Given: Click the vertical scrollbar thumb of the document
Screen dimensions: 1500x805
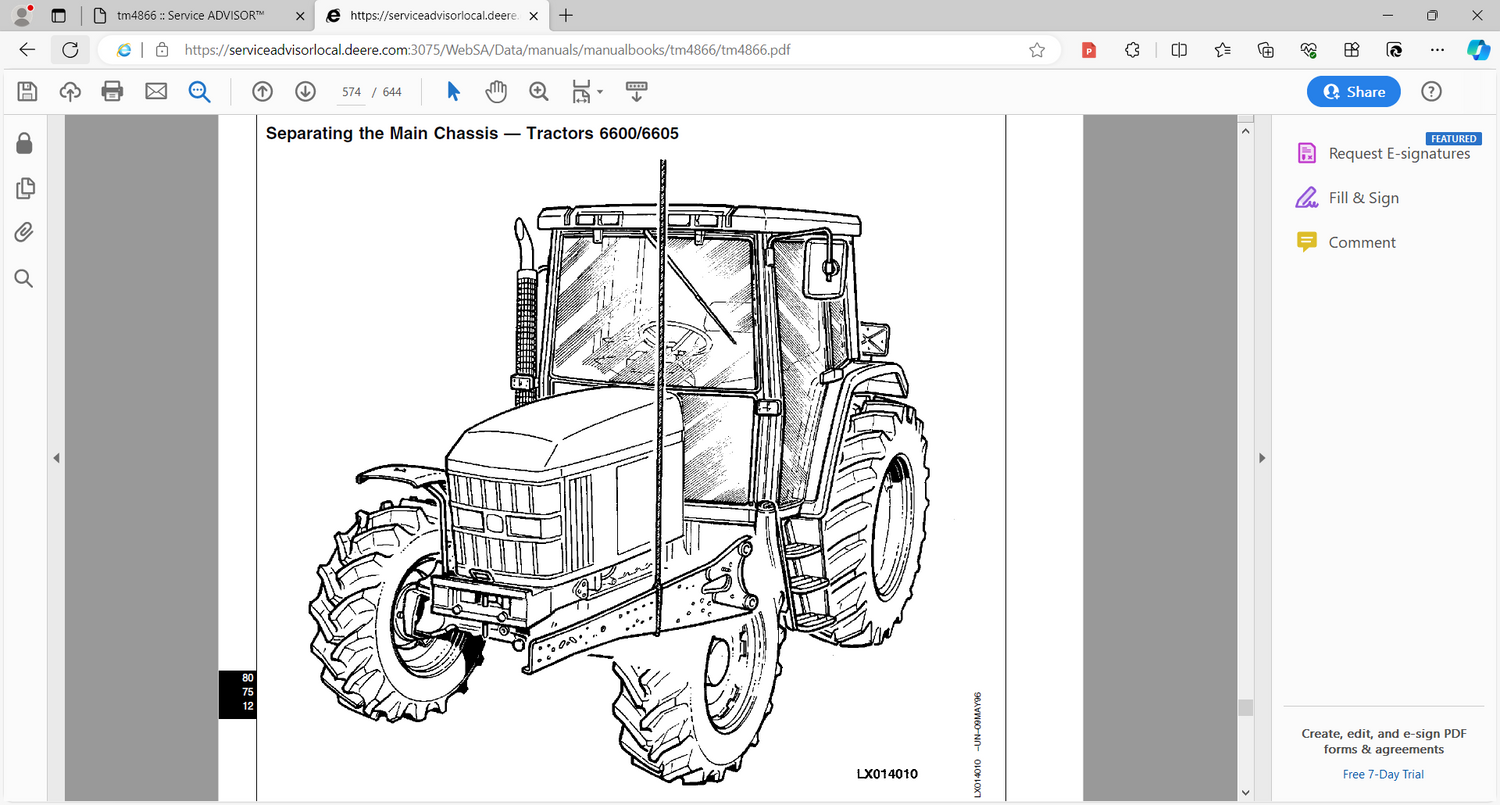Looking at the screenshot, I should [x=1245, y=708].
